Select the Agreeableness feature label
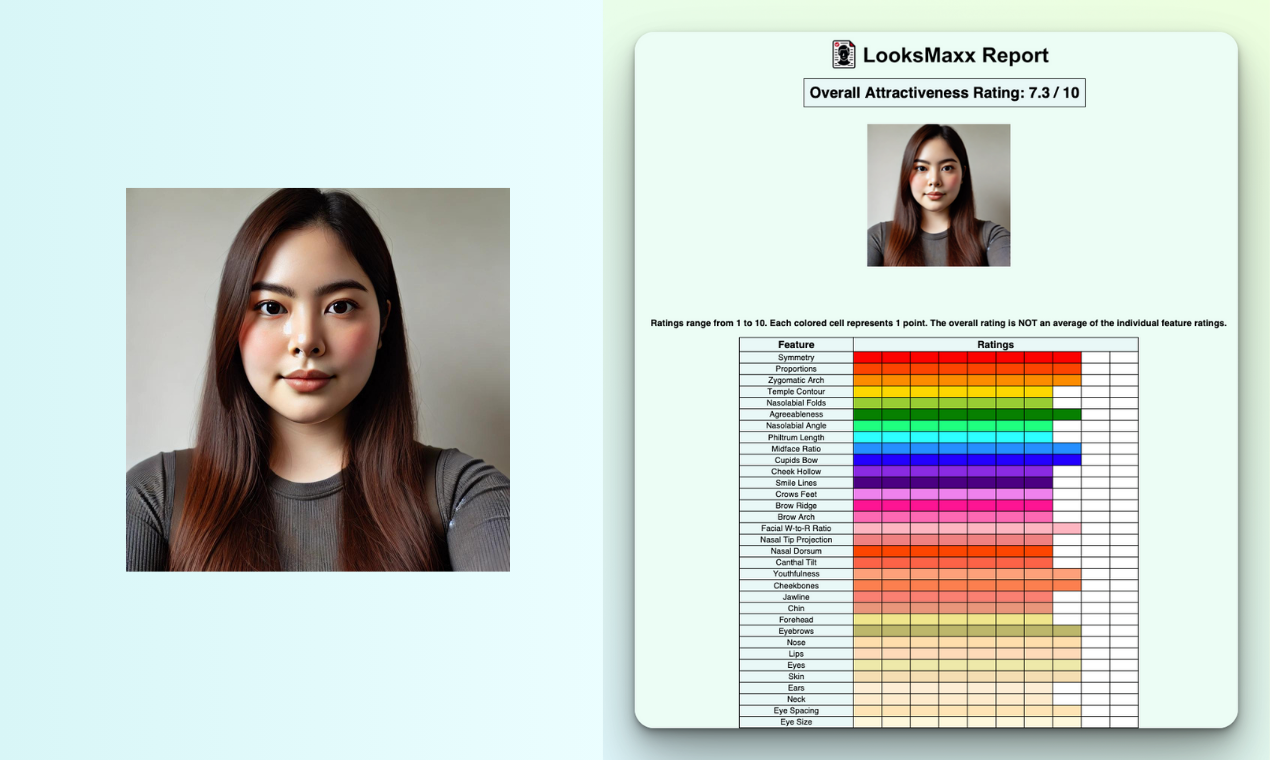 pyautogui.click(x=796, y=414)
